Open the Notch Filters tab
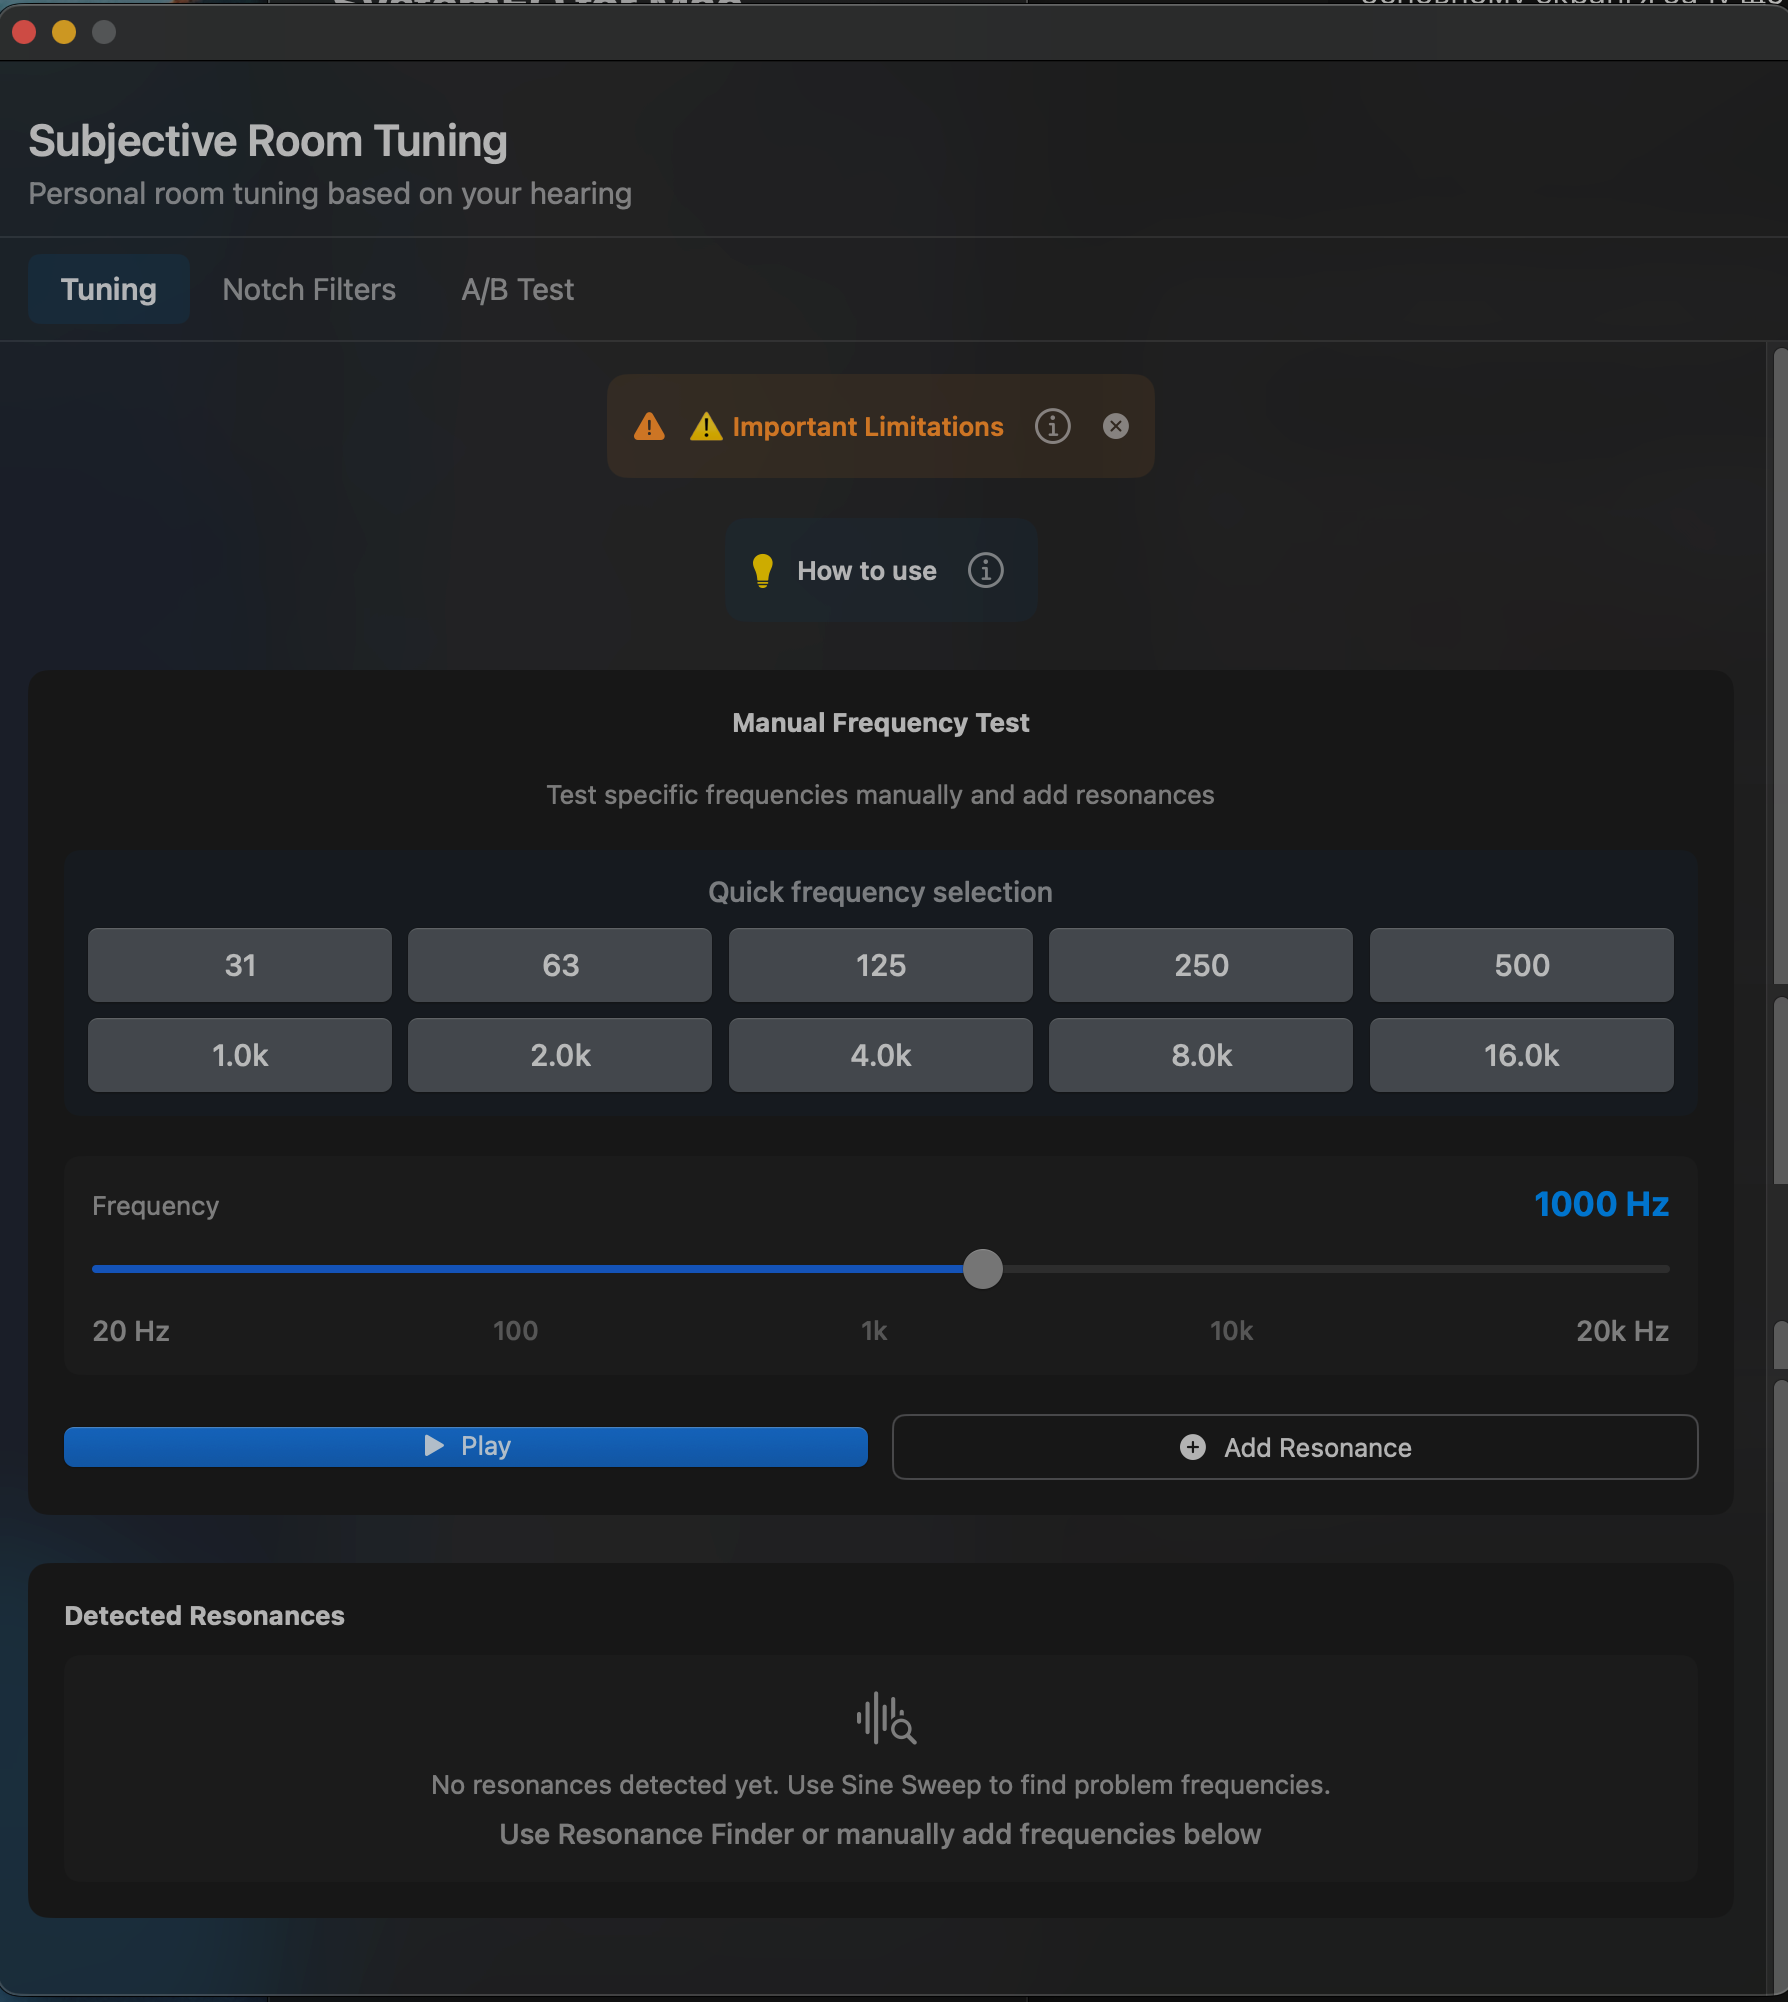The image size is (1788, 2002). 309,289
